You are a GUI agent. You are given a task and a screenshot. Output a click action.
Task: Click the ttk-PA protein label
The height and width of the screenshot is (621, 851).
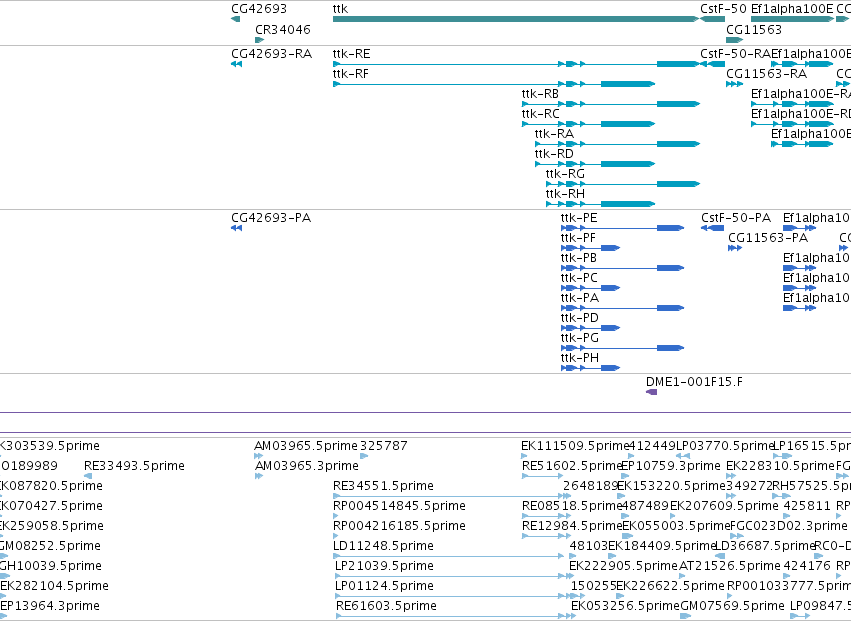580,298
